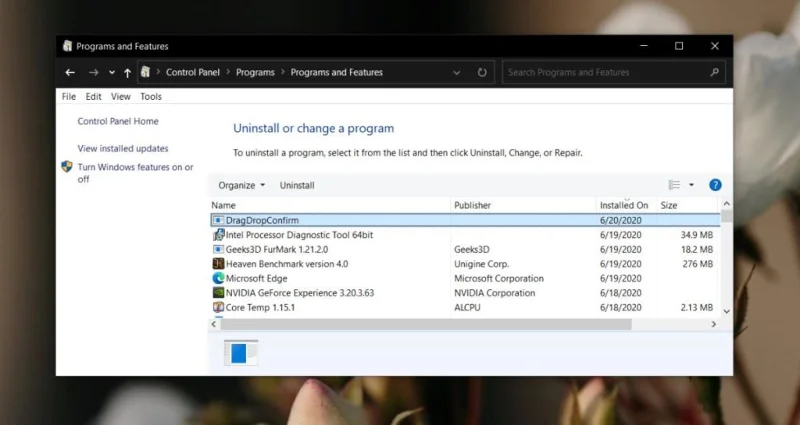This screenshot has width=800, height=425.
Task: Click the search magnifier icon
Action: pyautogui.click(x=715, y=72)
